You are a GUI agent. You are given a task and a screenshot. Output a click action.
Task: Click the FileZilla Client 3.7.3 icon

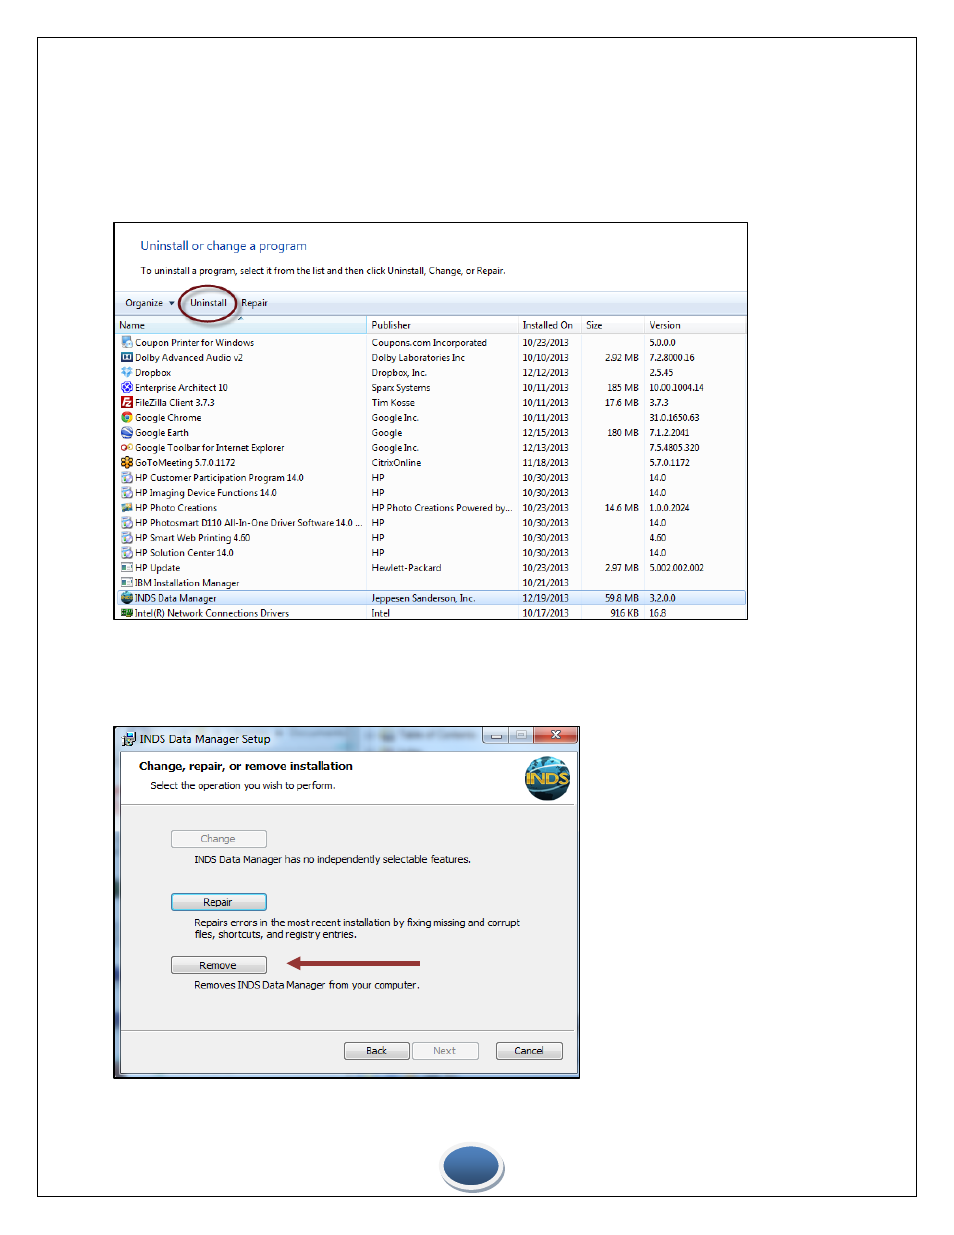coord(127,402)
